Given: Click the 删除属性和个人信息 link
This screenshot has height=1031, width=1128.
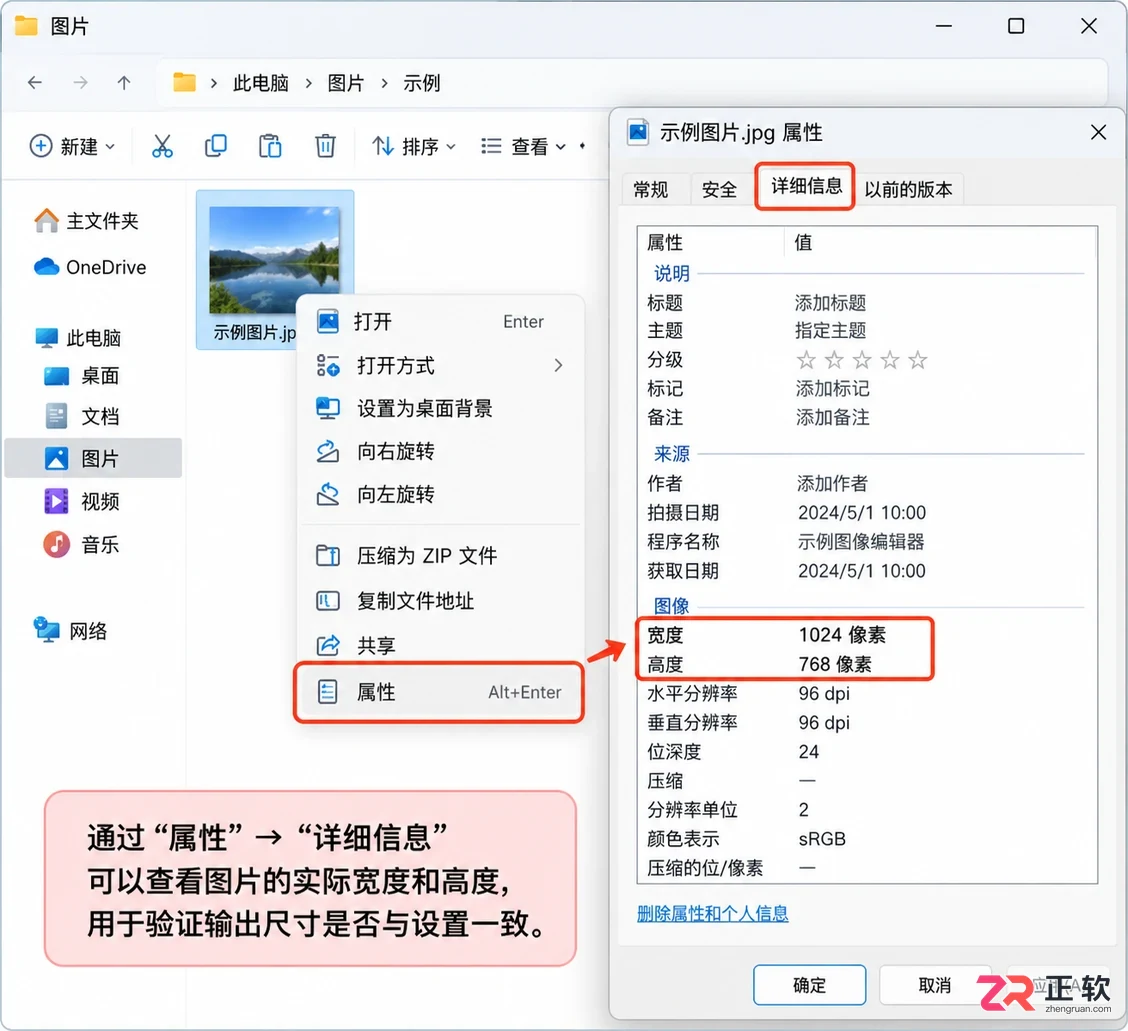Looking at the screenshot, I should [712, 914].
